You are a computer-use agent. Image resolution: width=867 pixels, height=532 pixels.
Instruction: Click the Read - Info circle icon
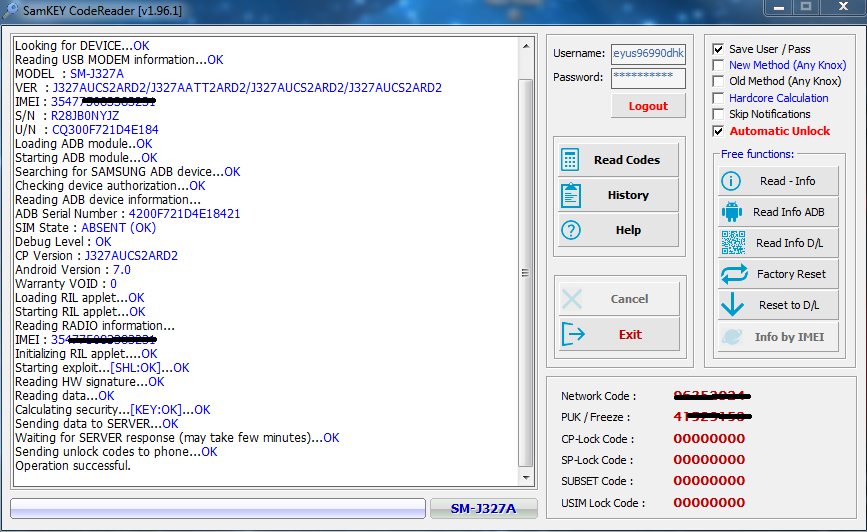point(731,181)
